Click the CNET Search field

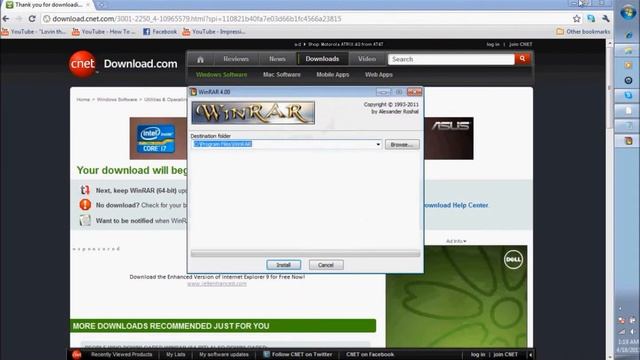(x=451, y=59)
